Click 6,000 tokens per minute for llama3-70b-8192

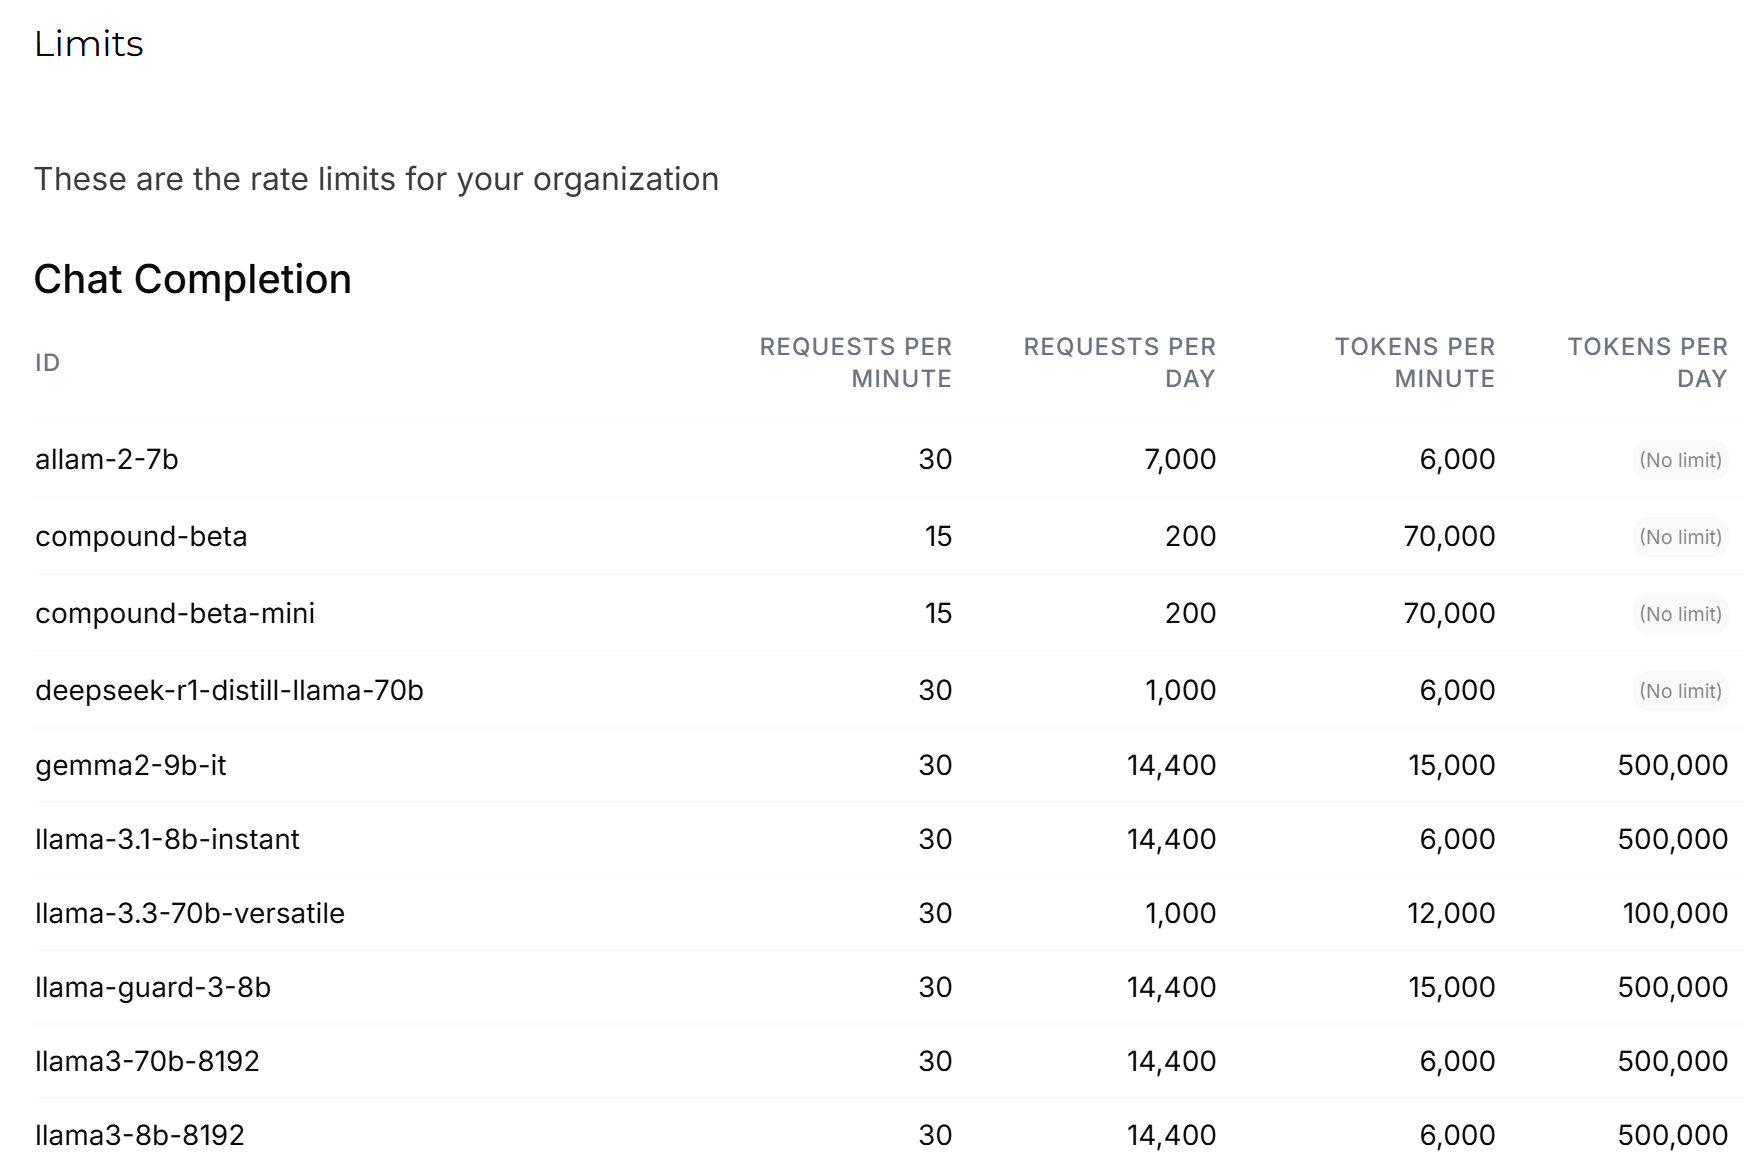coord(1458,1061)
